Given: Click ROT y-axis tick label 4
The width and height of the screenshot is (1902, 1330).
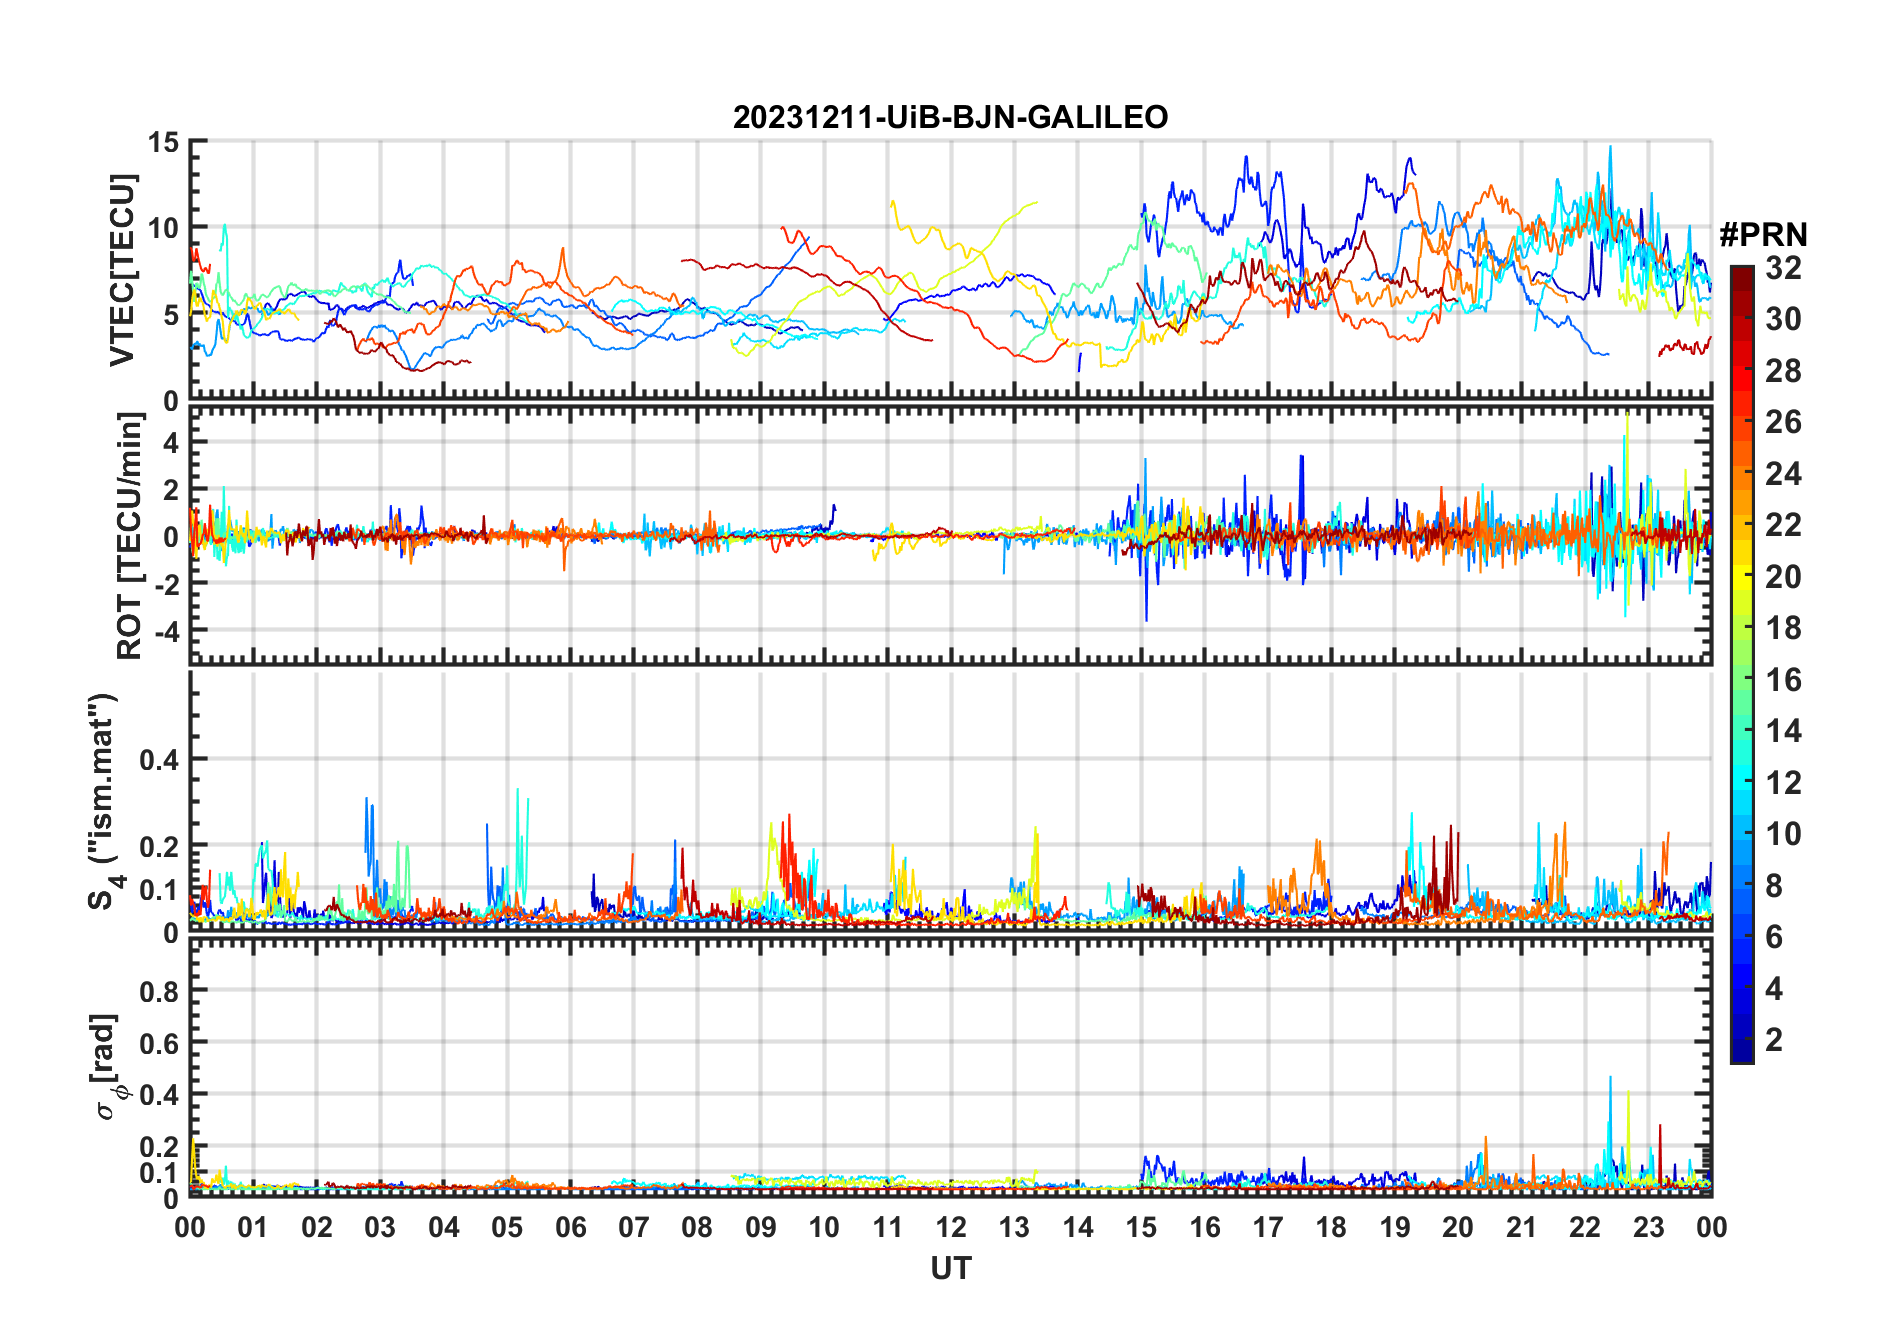Looking at the screenshot, I should 172,442.
